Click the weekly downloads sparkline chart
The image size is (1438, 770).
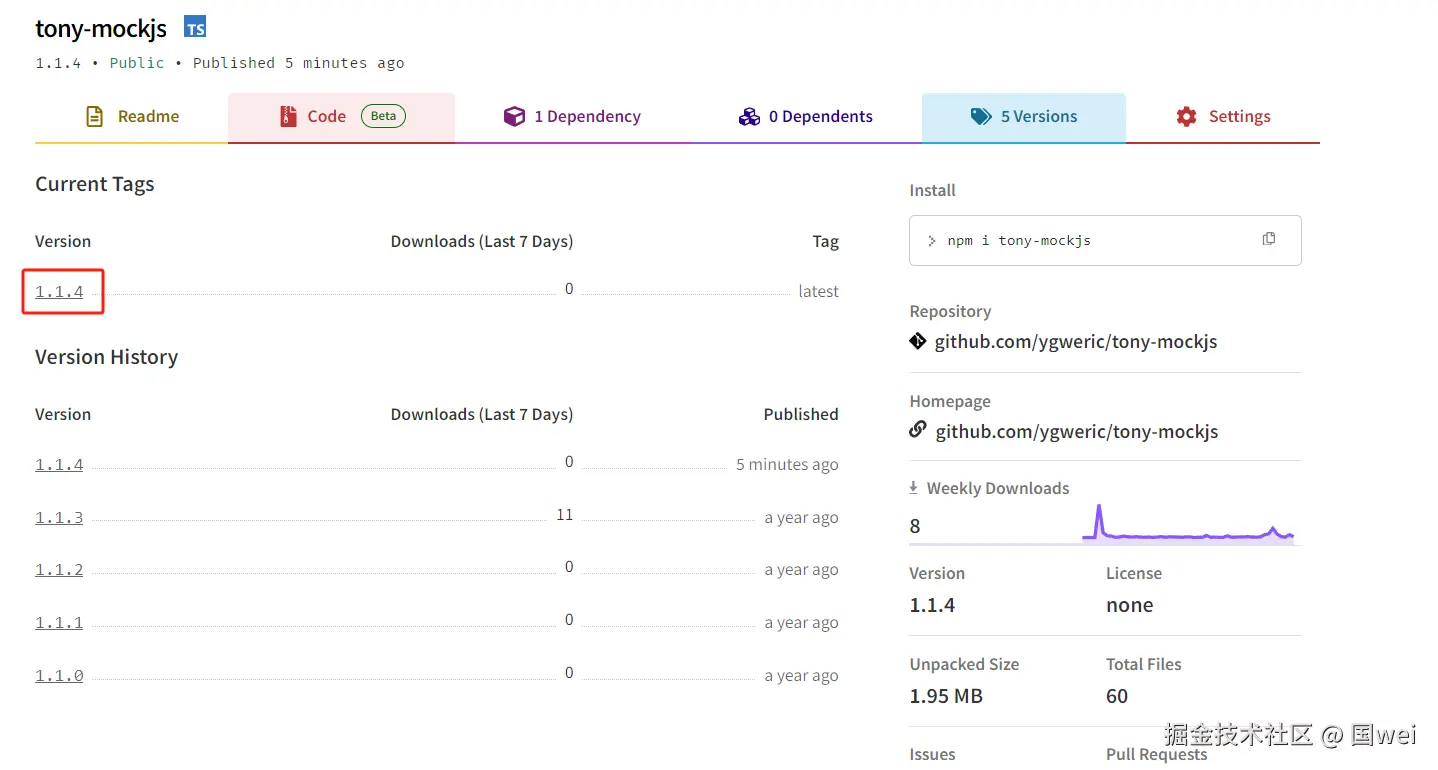pyautogui.click(x=1188, y=525)
